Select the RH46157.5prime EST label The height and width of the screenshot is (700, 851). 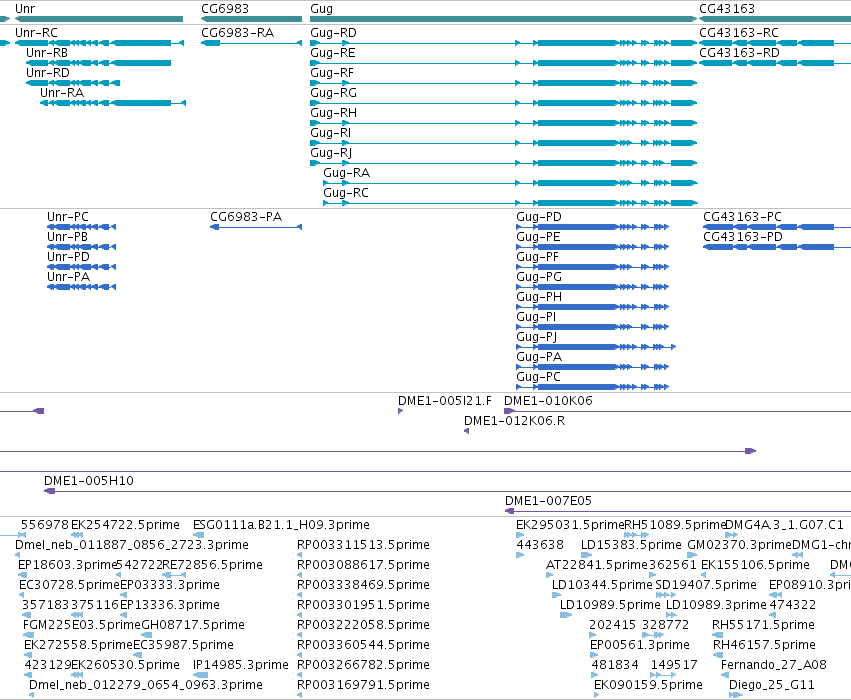(x=764, y=646)
